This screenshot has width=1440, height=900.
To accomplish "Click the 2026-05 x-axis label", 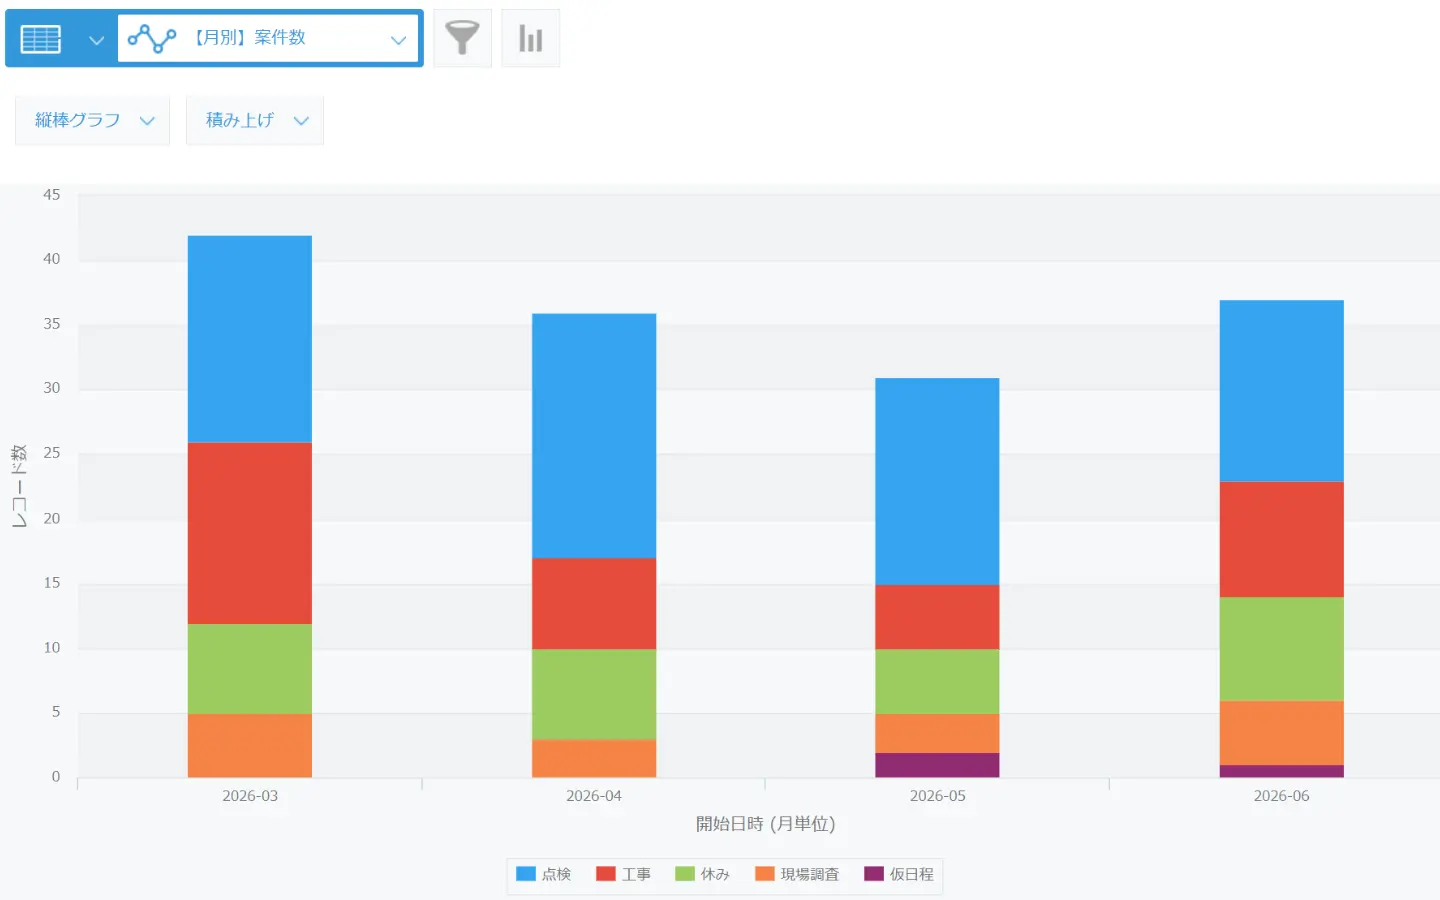I will coord(937,796).
